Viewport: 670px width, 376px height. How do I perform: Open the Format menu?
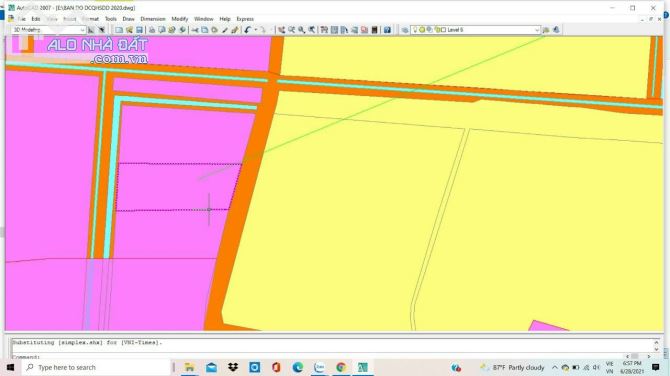tap(90, 19)
